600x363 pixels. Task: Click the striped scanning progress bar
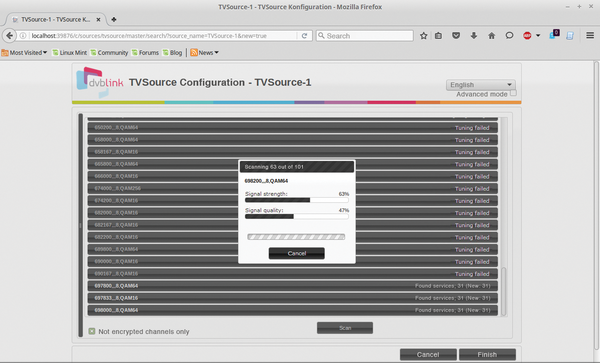click(296, 237)
